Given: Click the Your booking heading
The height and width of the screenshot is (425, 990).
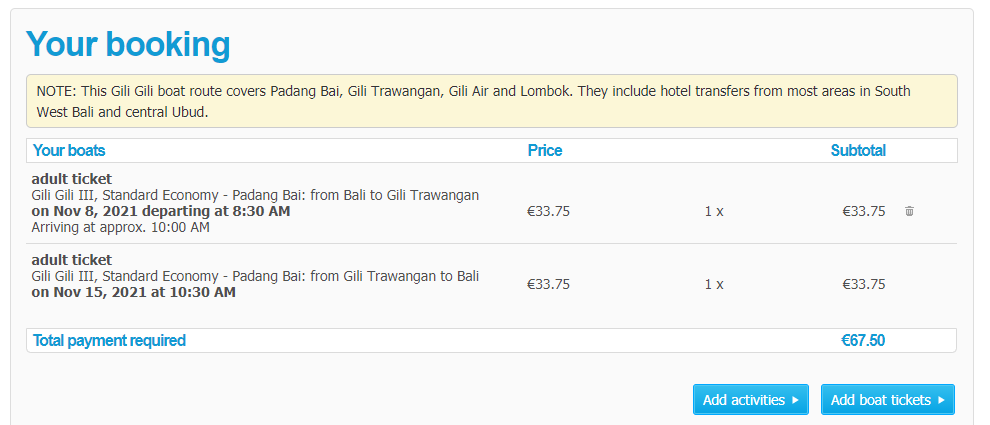Looking at the screenshot, I should click(128, 44).
